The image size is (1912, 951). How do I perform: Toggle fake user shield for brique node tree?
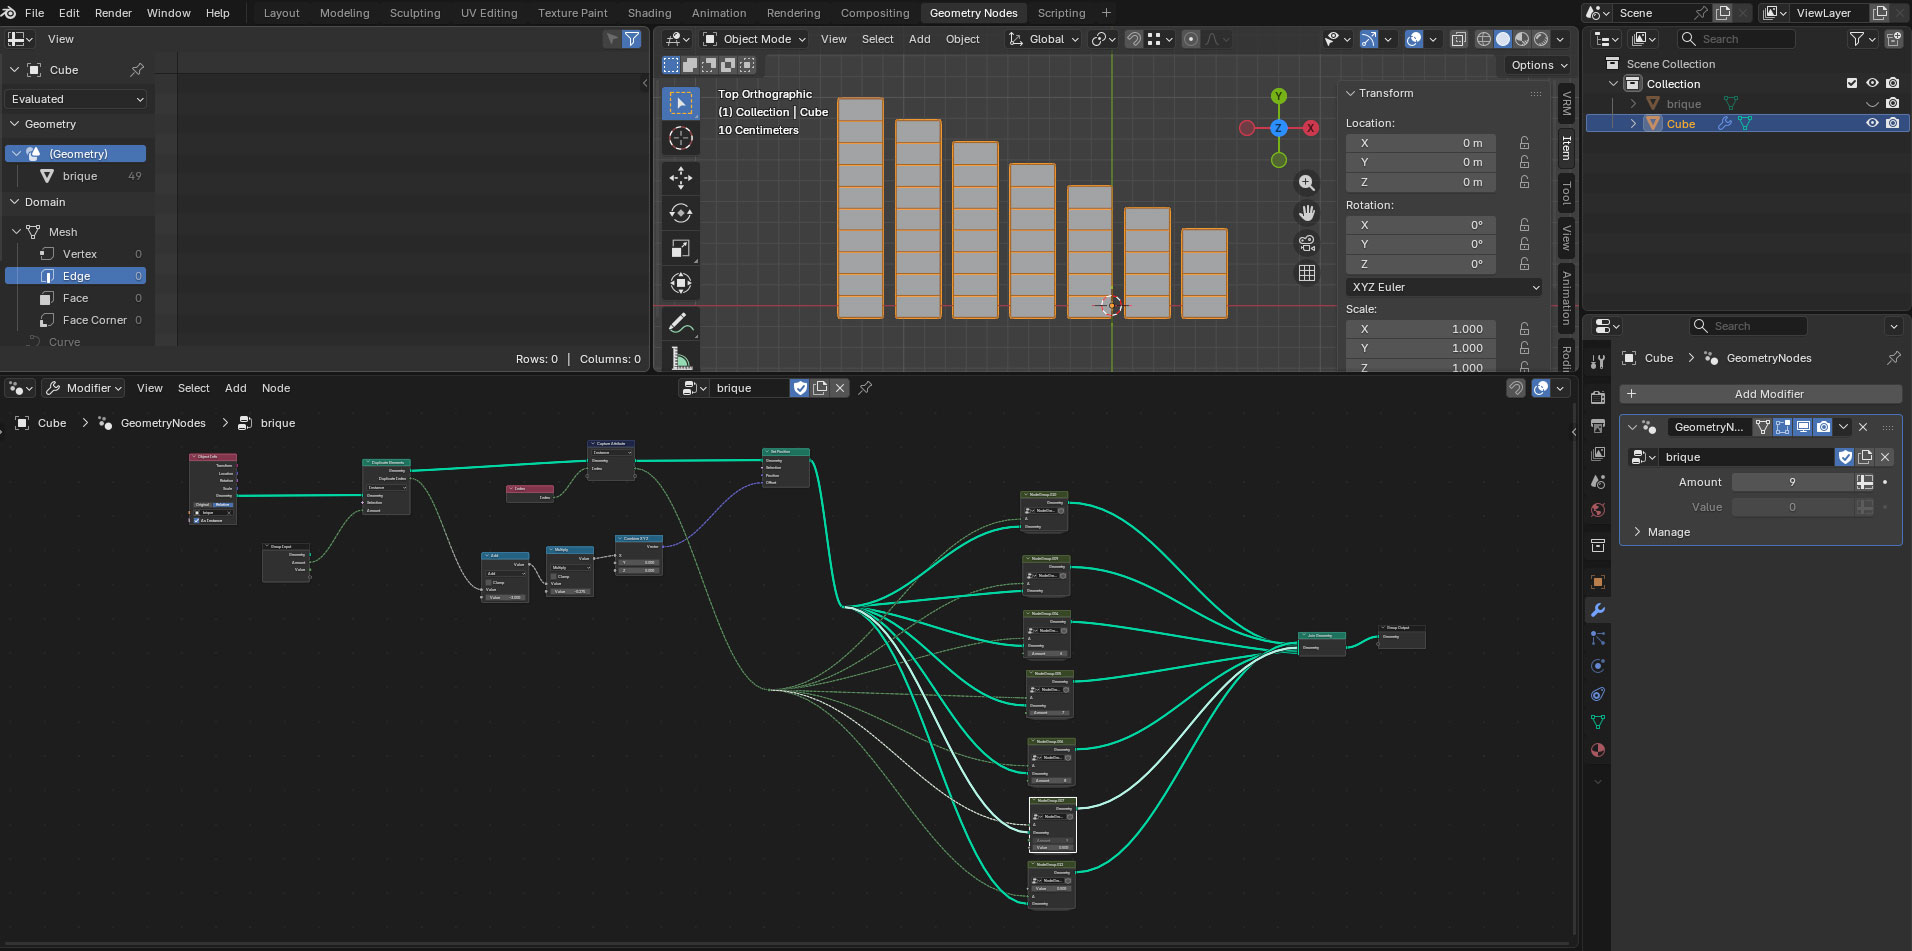pos(799,388)
